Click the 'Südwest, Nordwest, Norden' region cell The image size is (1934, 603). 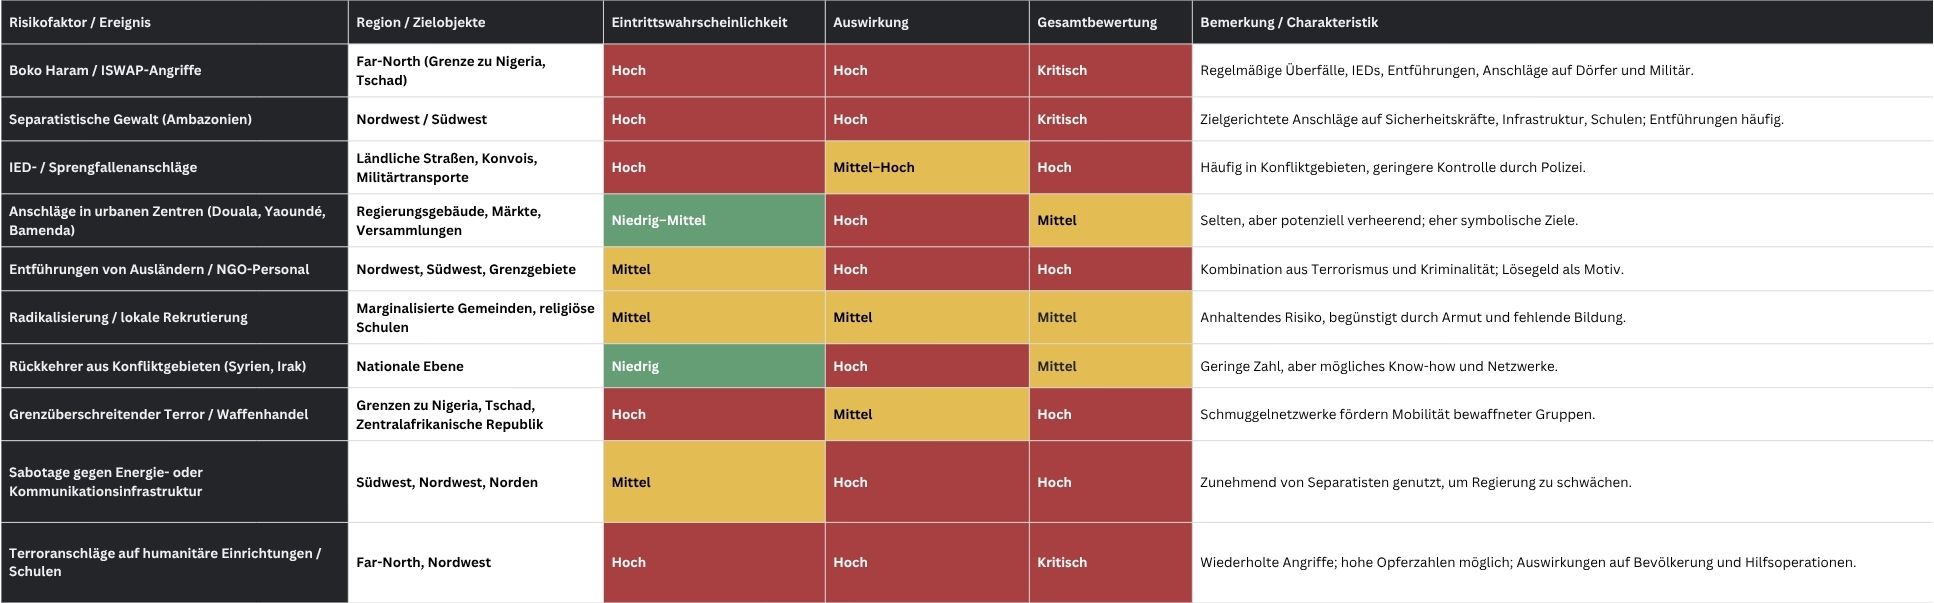coord(446,482)
